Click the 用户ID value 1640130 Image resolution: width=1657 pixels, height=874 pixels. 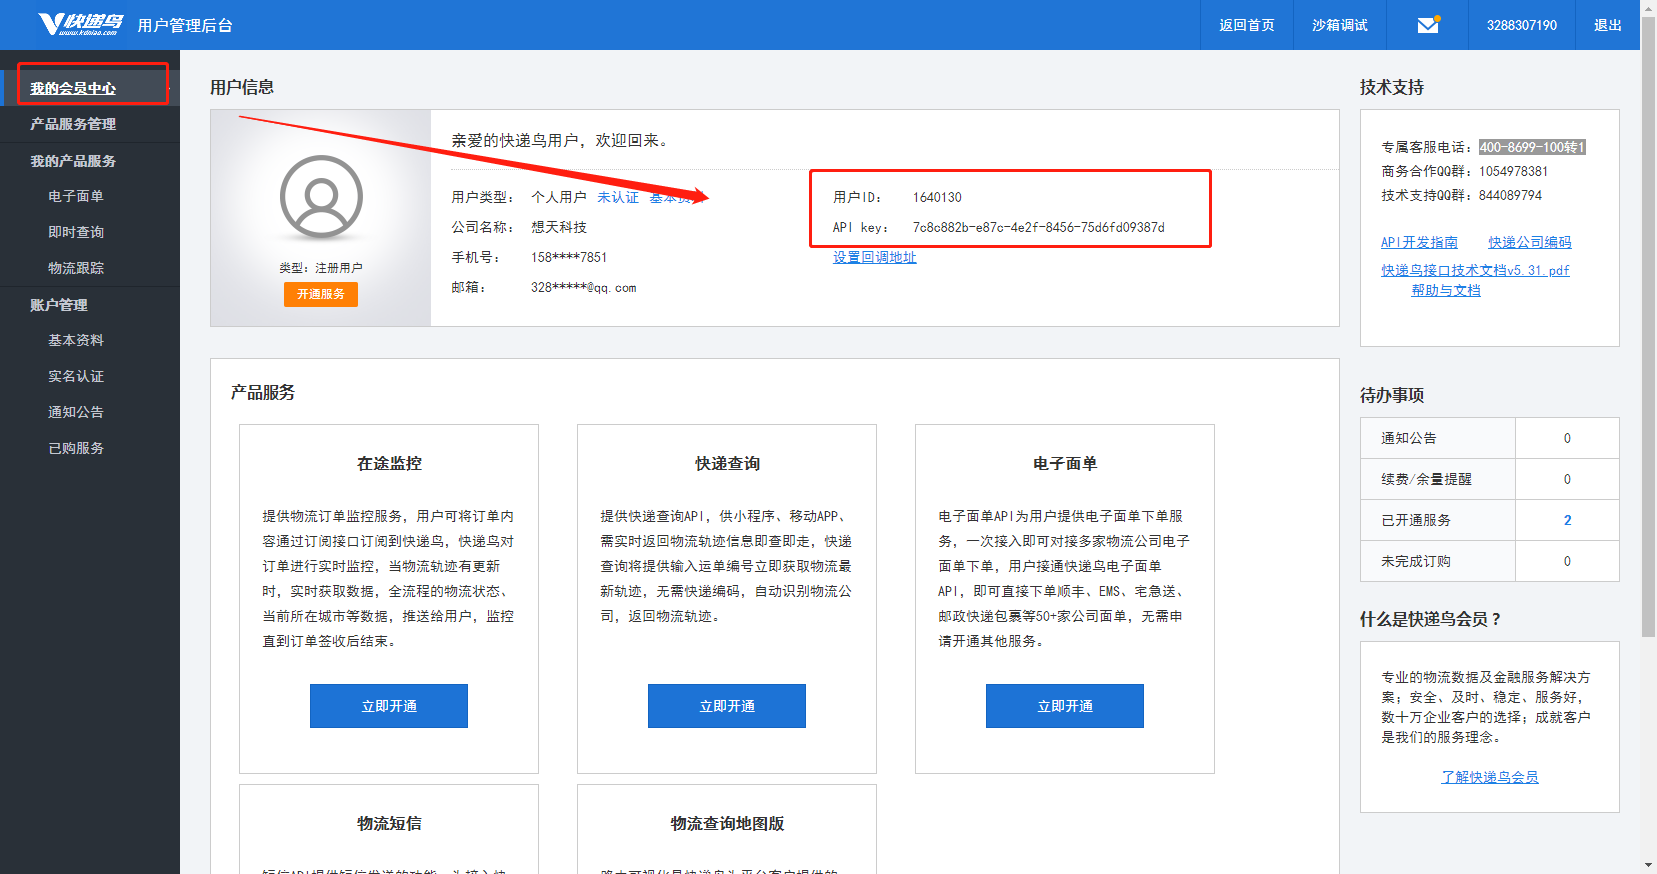pyautogui.click(x=937, y=197)
